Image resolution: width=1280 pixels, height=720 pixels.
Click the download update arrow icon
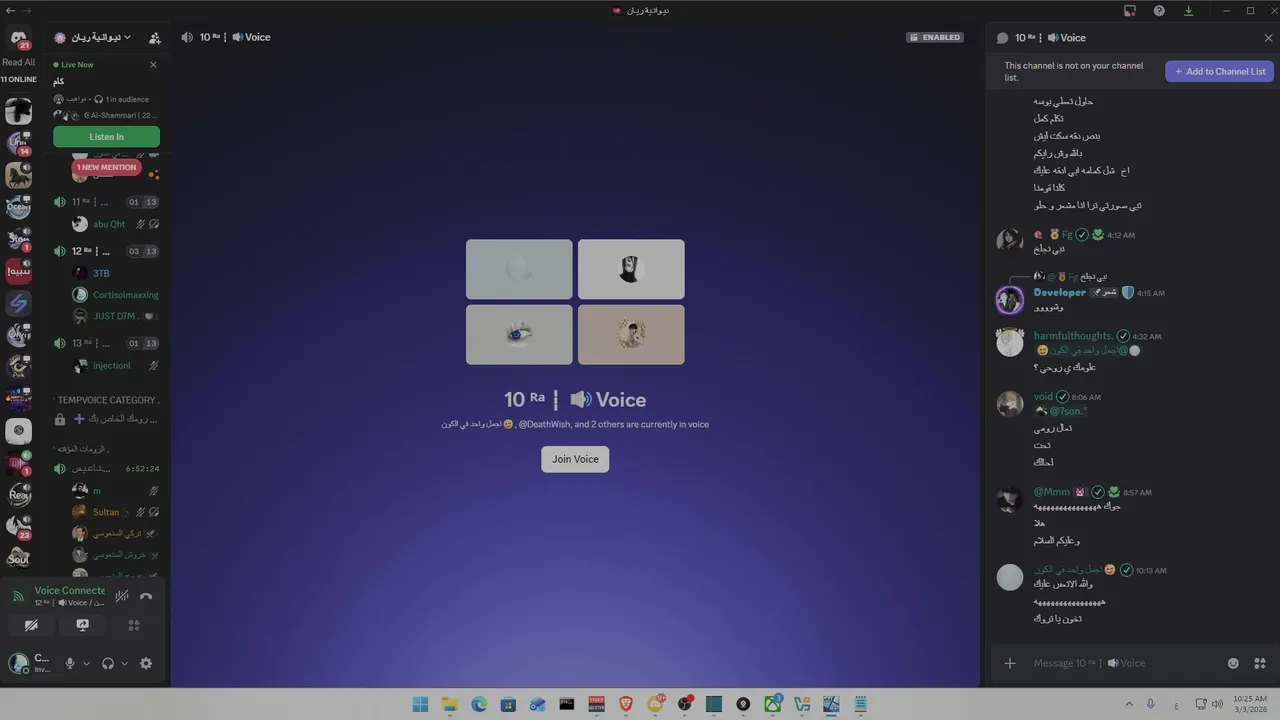click(1188, 11)
